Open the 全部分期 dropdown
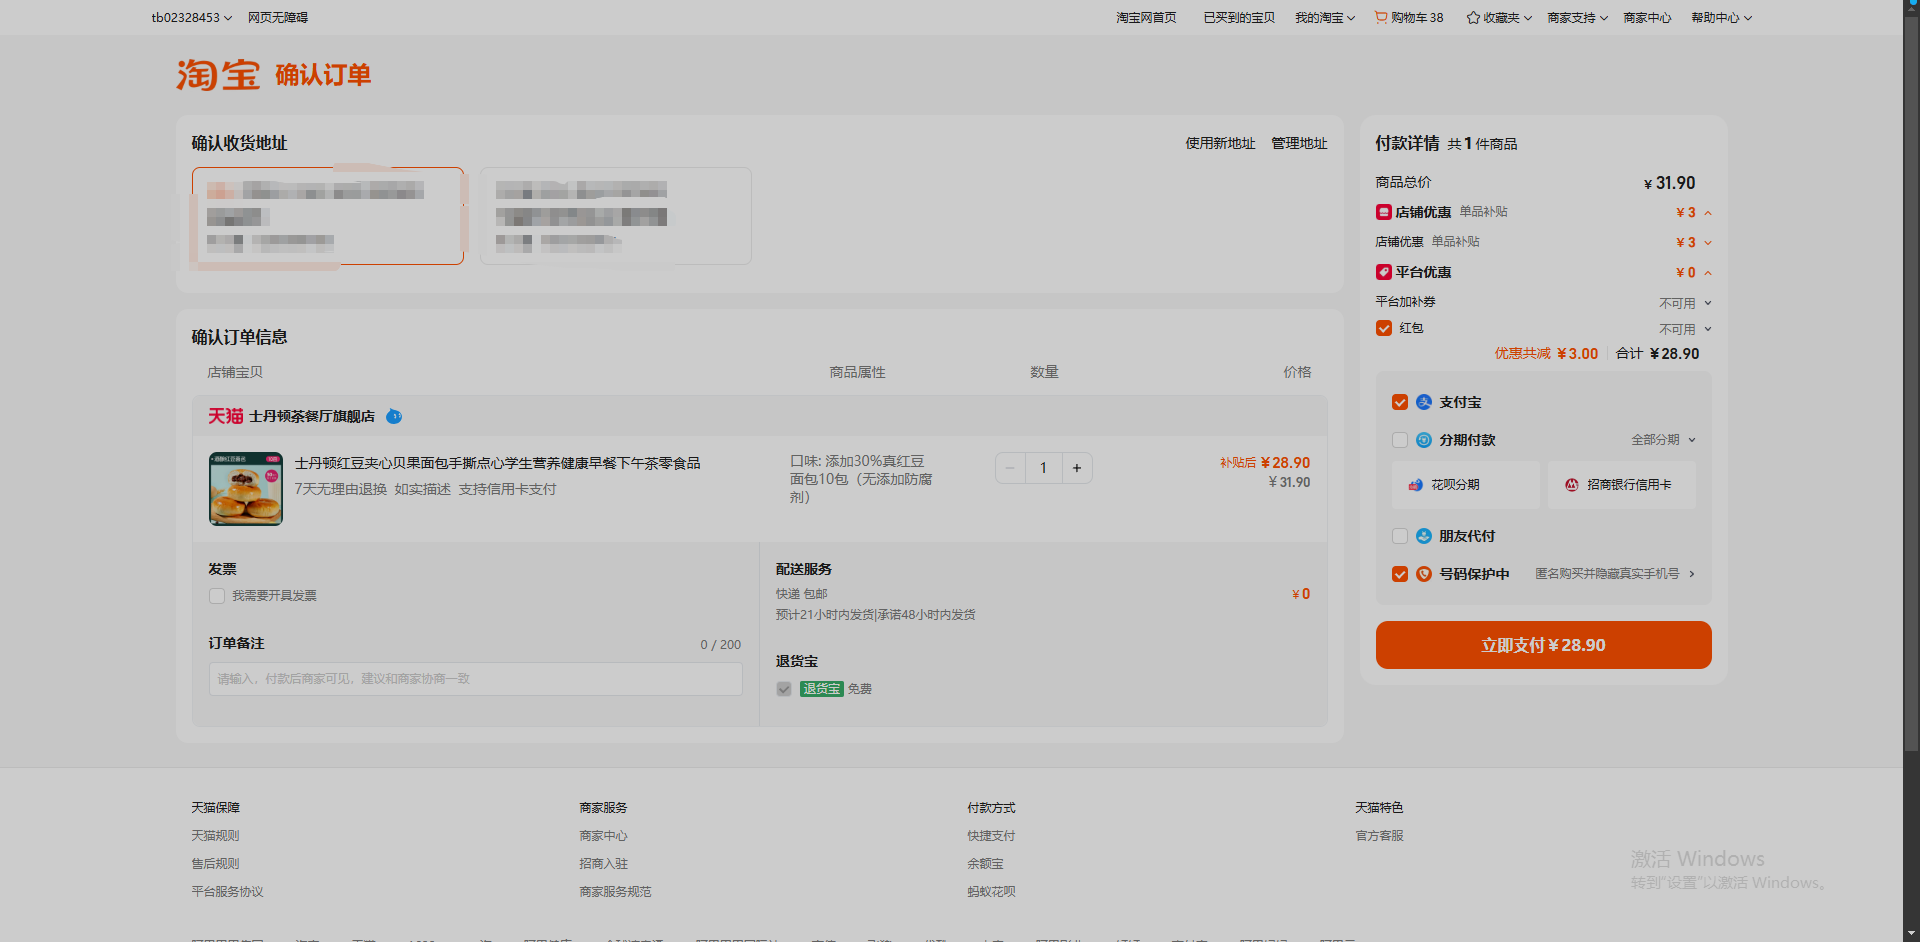1920x942 pixels. pyautogui.click(x=1664, y=440)
